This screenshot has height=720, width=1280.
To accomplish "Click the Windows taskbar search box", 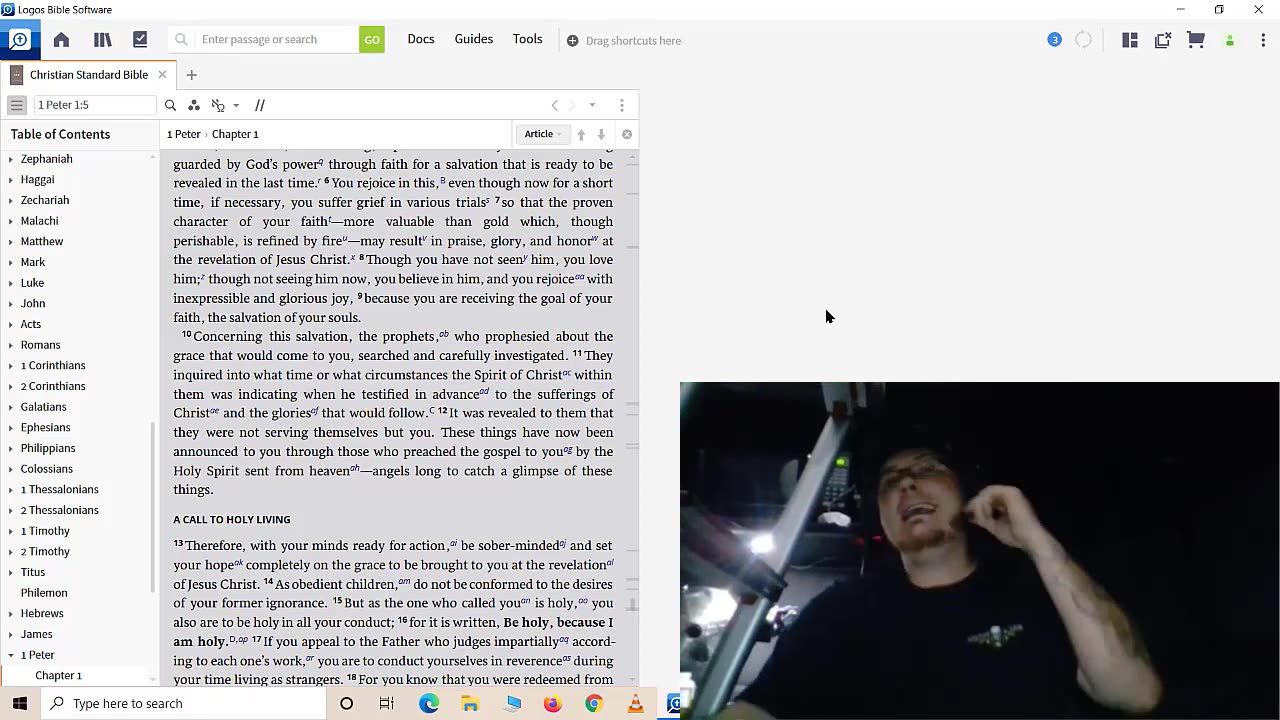I will (x=184, y=703).
